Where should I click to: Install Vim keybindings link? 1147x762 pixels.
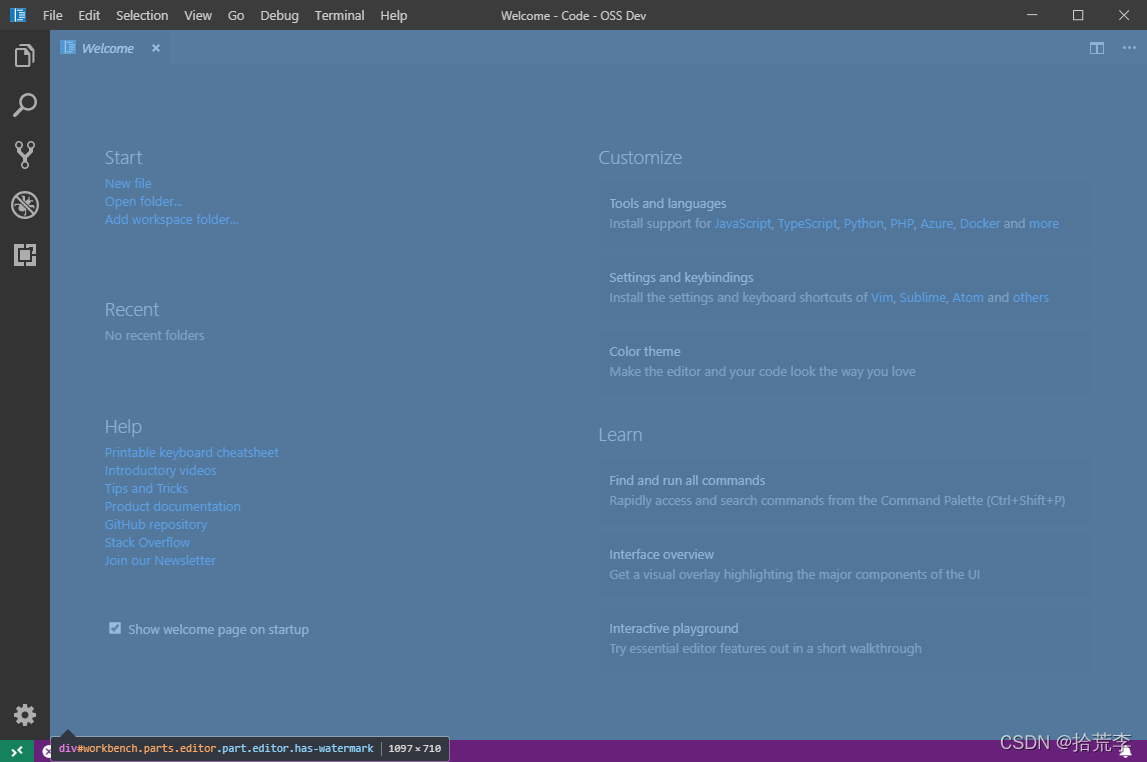point(881,298)
